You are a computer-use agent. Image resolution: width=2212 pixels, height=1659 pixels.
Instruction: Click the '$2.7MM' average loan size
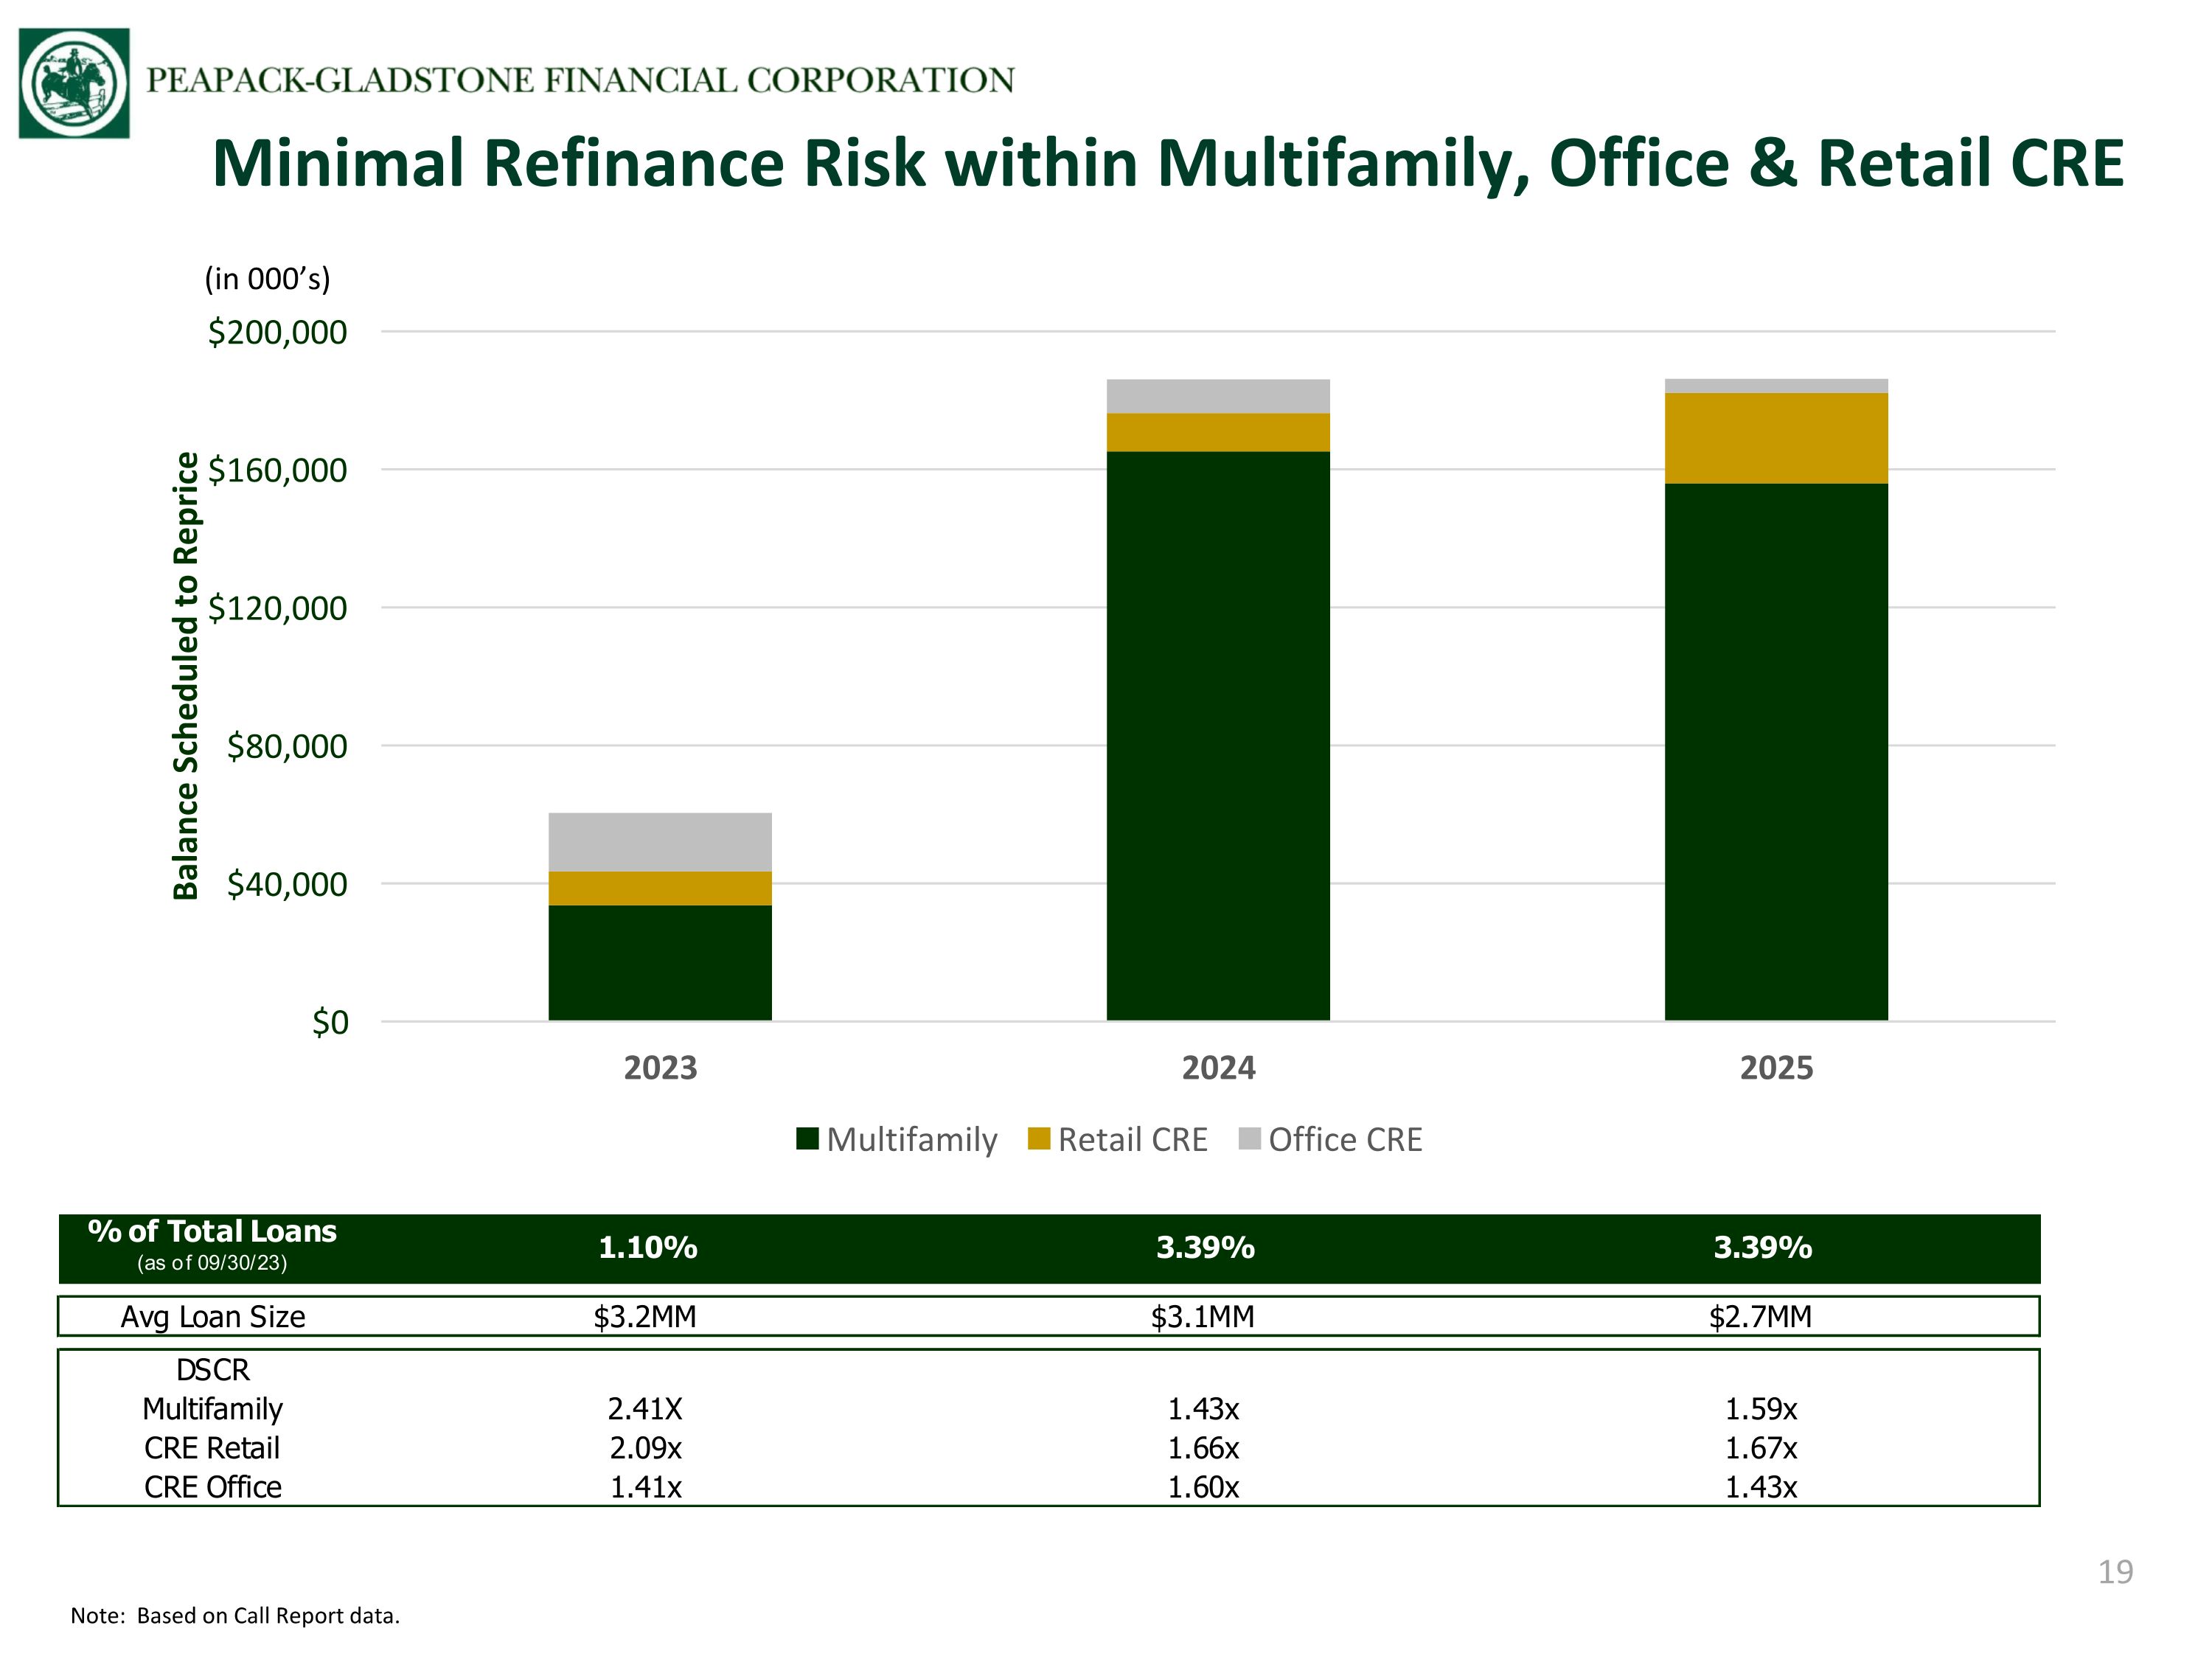coord(1761,1317)
